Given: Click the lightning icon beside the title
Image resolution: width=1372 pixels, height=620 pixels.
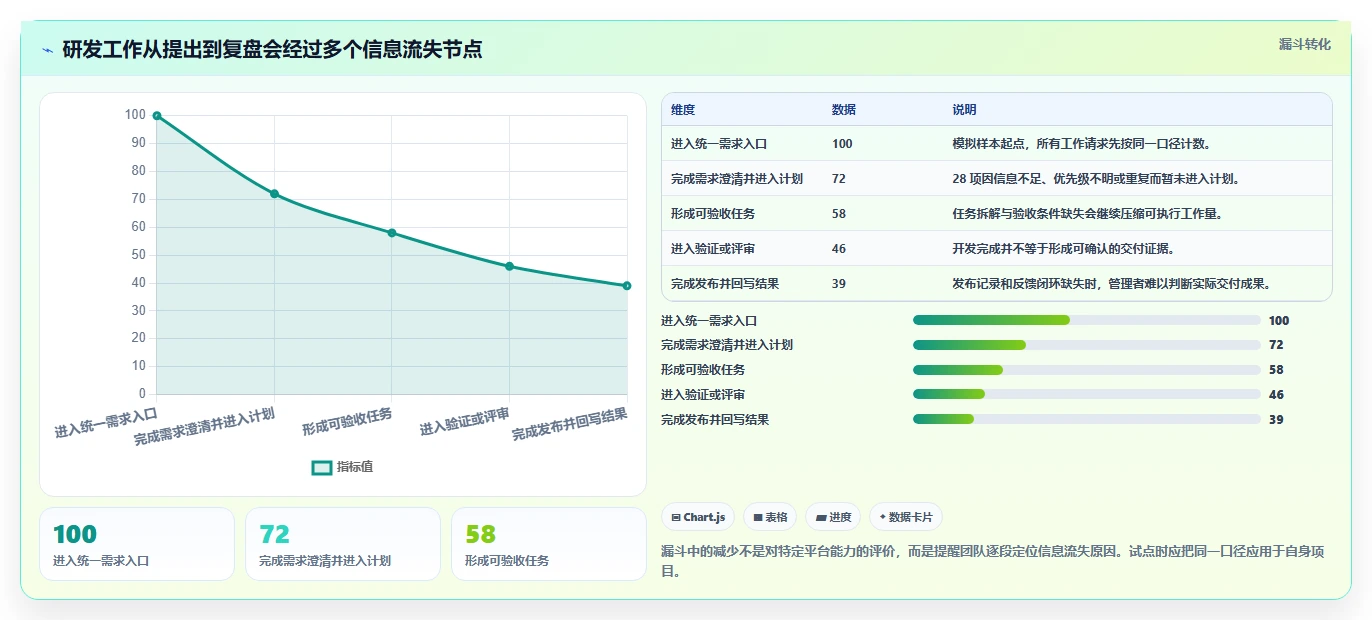Looking at the screenshot, I should point(47,50).
